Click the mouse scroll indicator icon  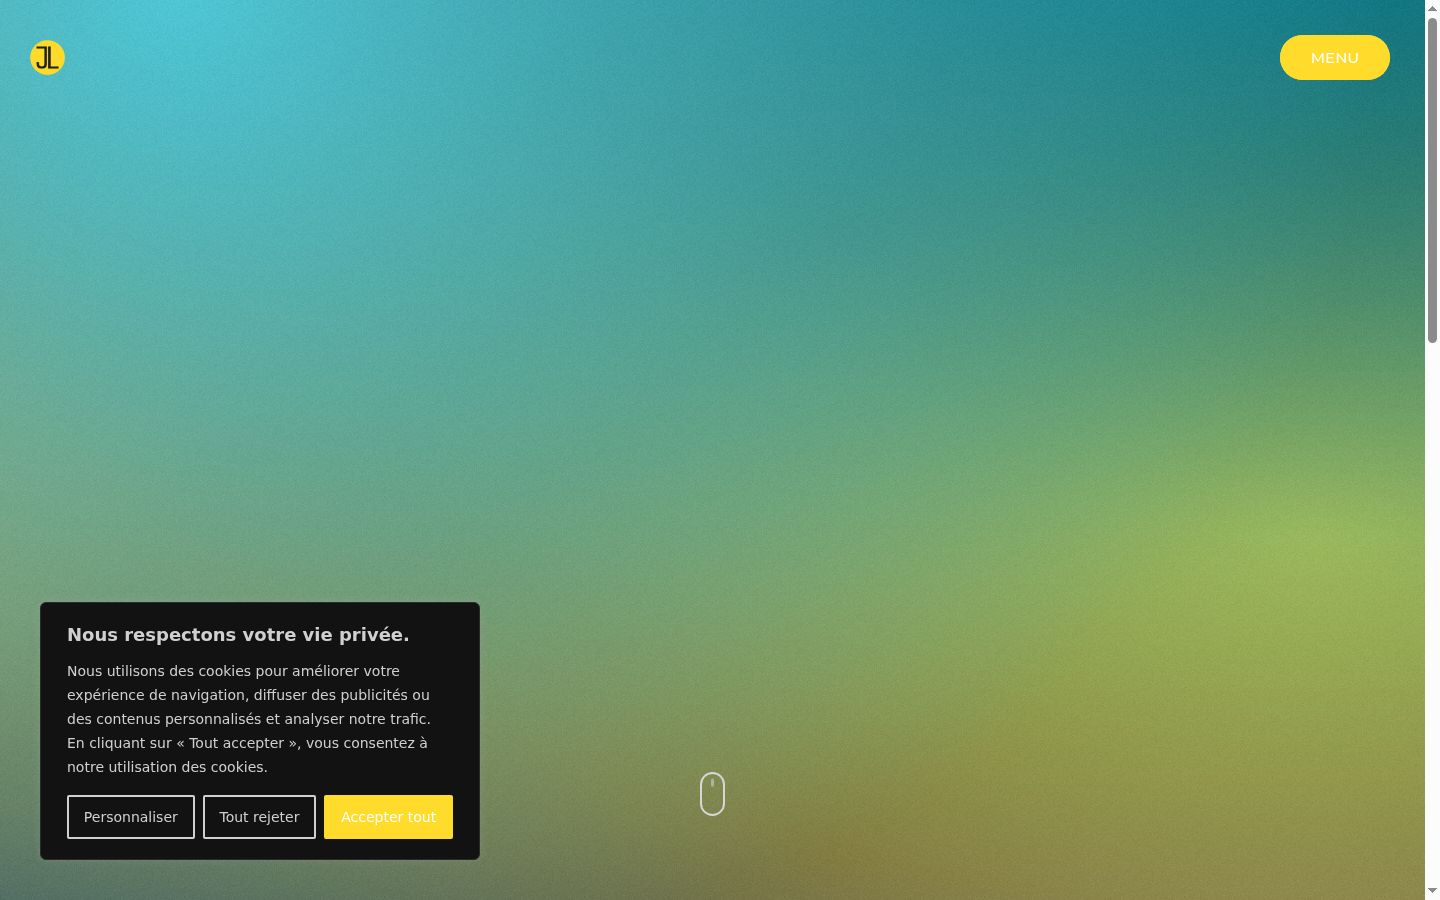(712, 794)
